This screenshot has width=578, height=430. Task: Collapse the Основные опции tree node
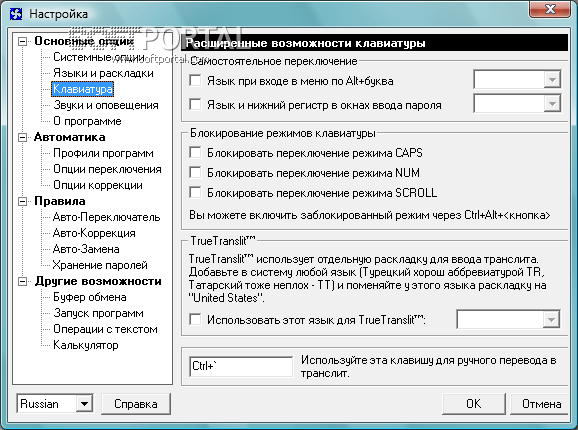pos(22,41)
